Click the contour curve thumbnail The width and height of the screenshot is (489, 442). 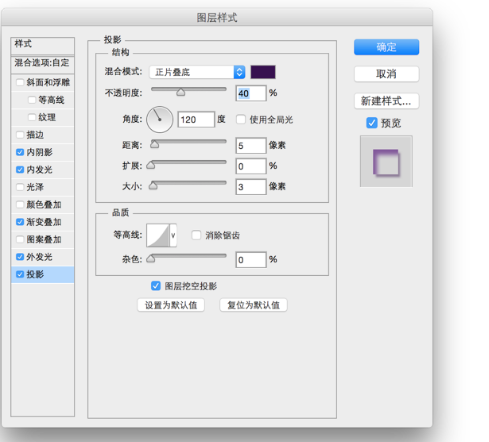(x=158, y=235)
